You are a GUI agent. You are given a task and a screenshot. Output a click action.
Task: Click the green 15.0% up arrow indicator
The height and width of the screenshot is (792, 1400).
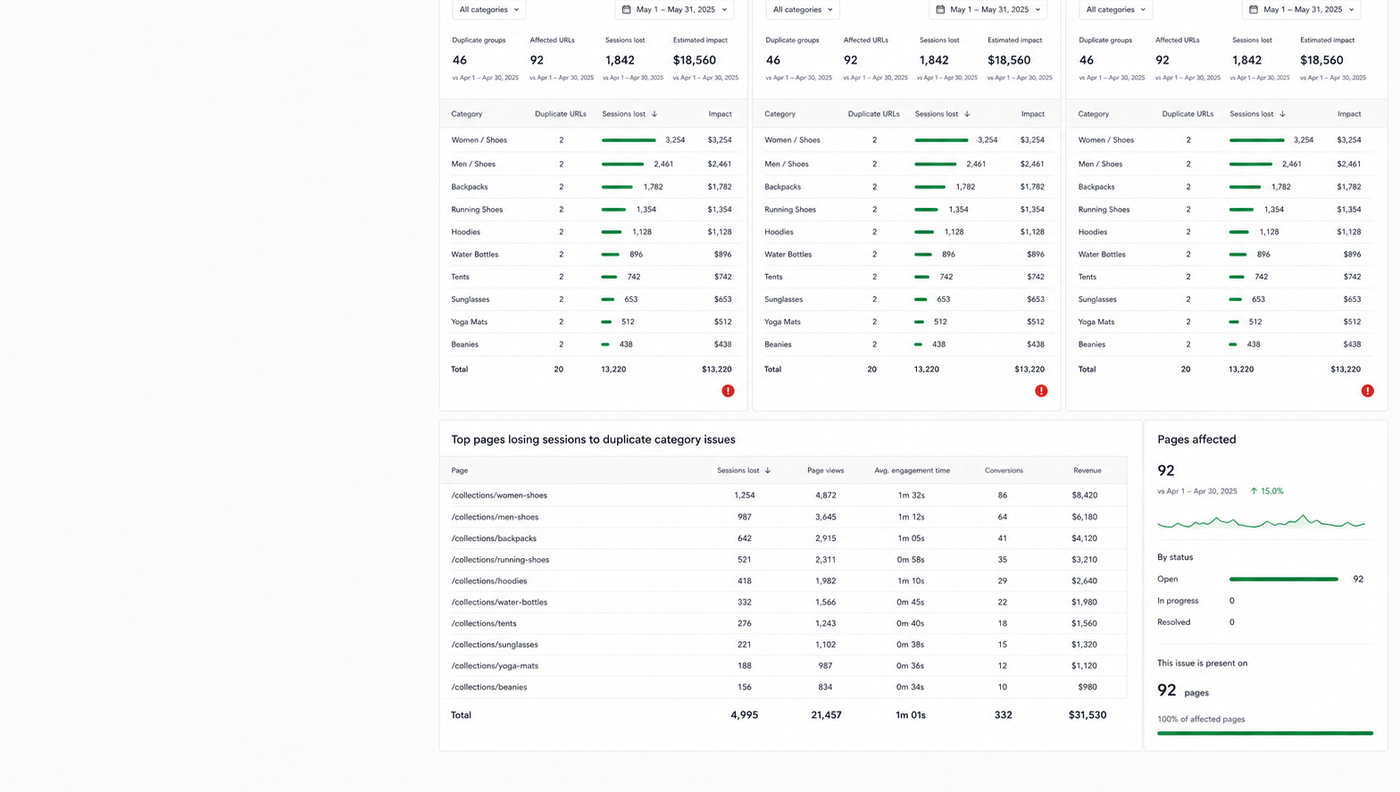[1254, 491]
